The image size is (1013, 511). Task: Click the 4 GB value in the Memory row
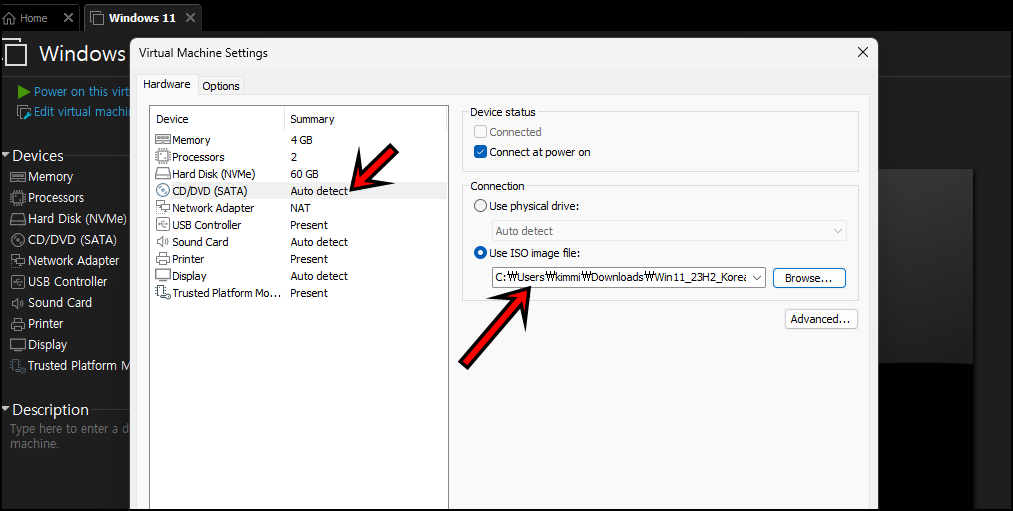(301, 140)
